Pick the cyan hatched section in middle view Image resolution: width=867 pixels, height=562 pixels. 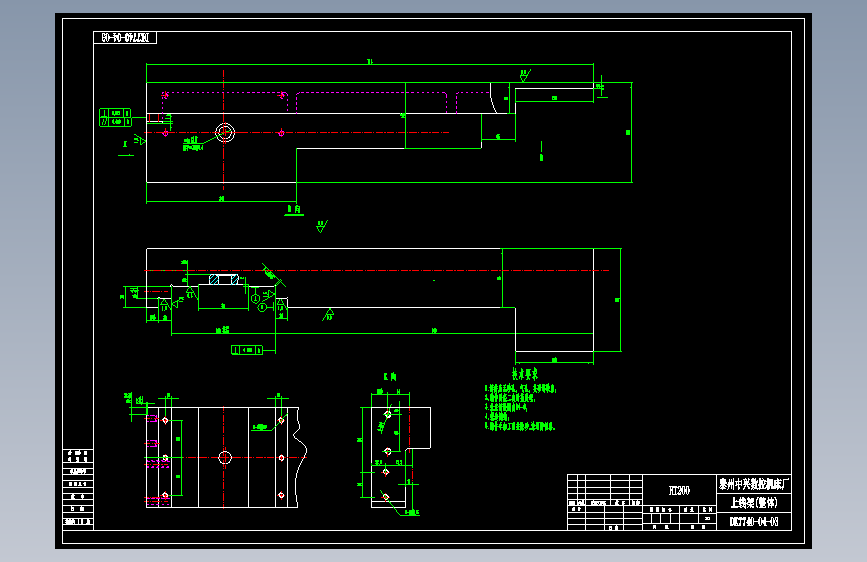pos(224,279)
